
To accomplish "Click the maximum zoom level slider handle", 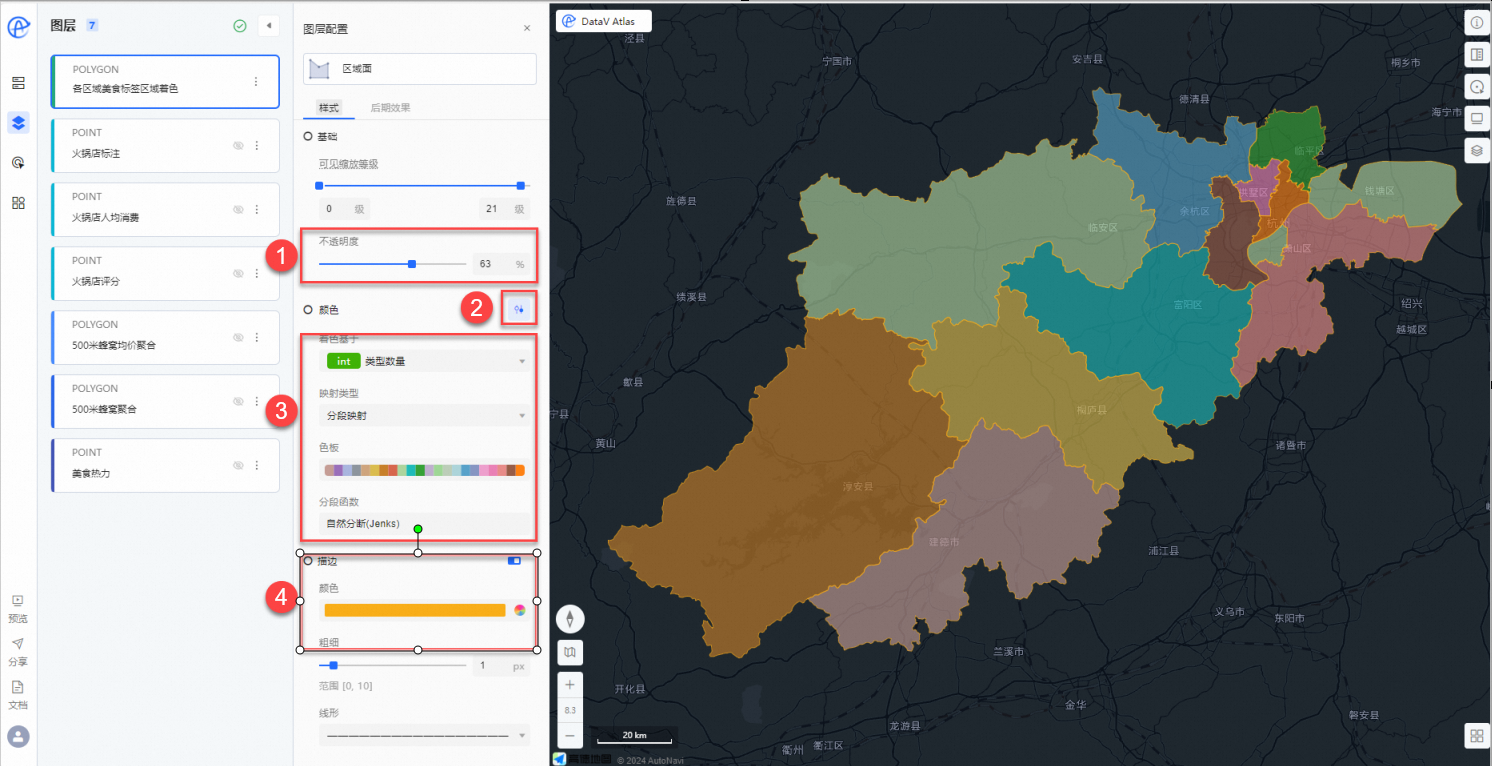I will click(521, 185).
